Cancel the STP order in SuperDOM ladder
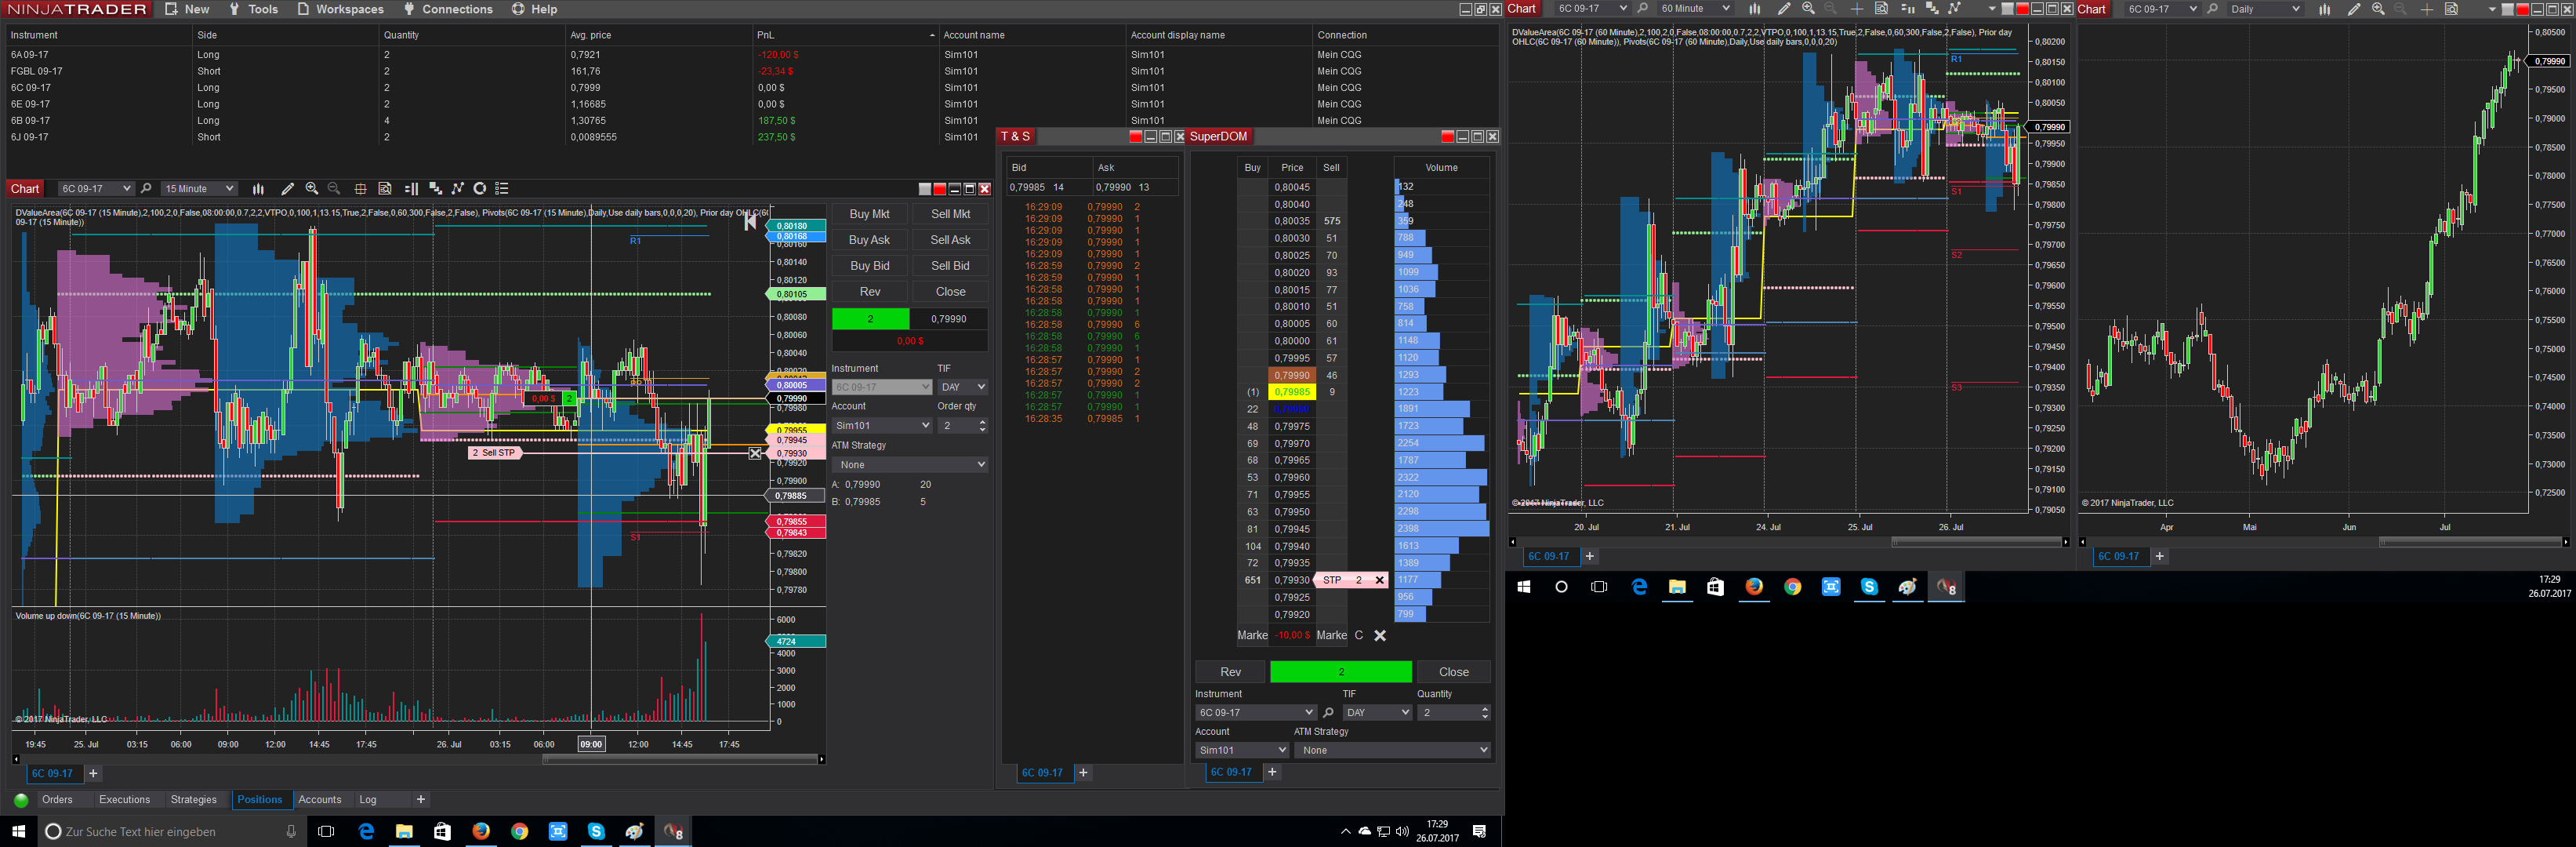2576x847 pixels. click(x=1380, y=580)
